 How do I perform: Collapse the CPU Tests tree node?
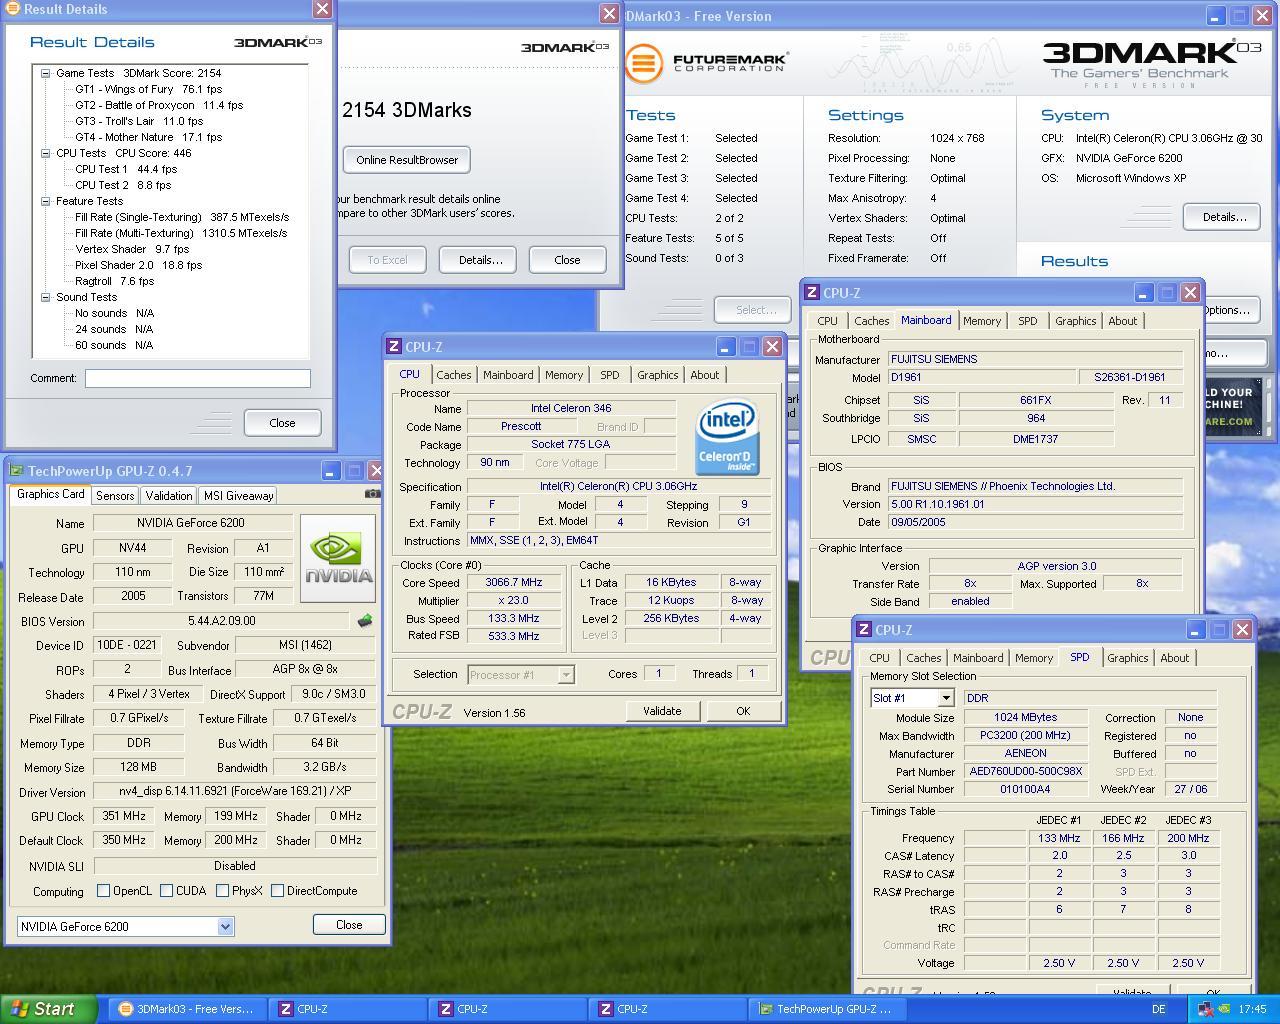[46, 153]
